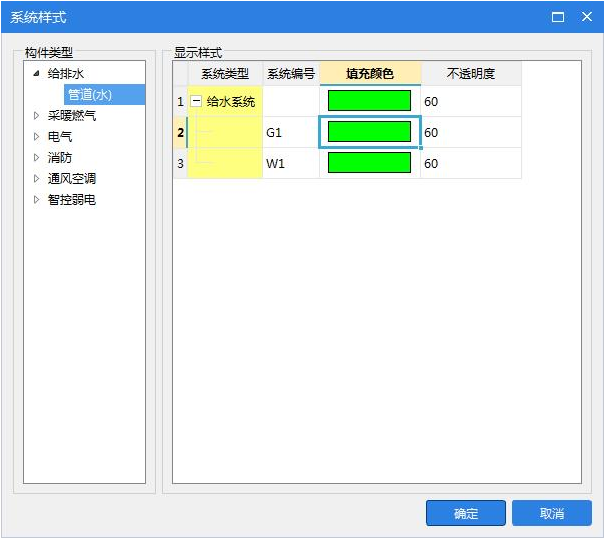Expand the 通风空调 category arrow
The height and width of the screenshot is (539, 605).
[37, 179]
